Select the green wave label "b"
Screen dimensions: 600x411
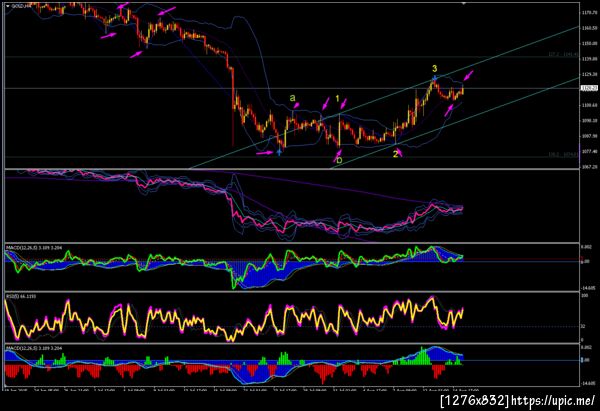click(339, 160)
